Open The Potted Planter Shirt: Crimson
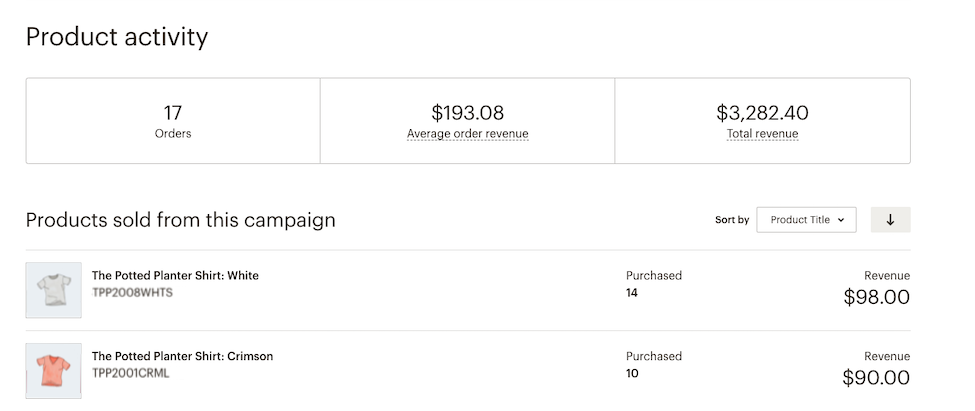This screenshot has height=411, width=975. 182,356
